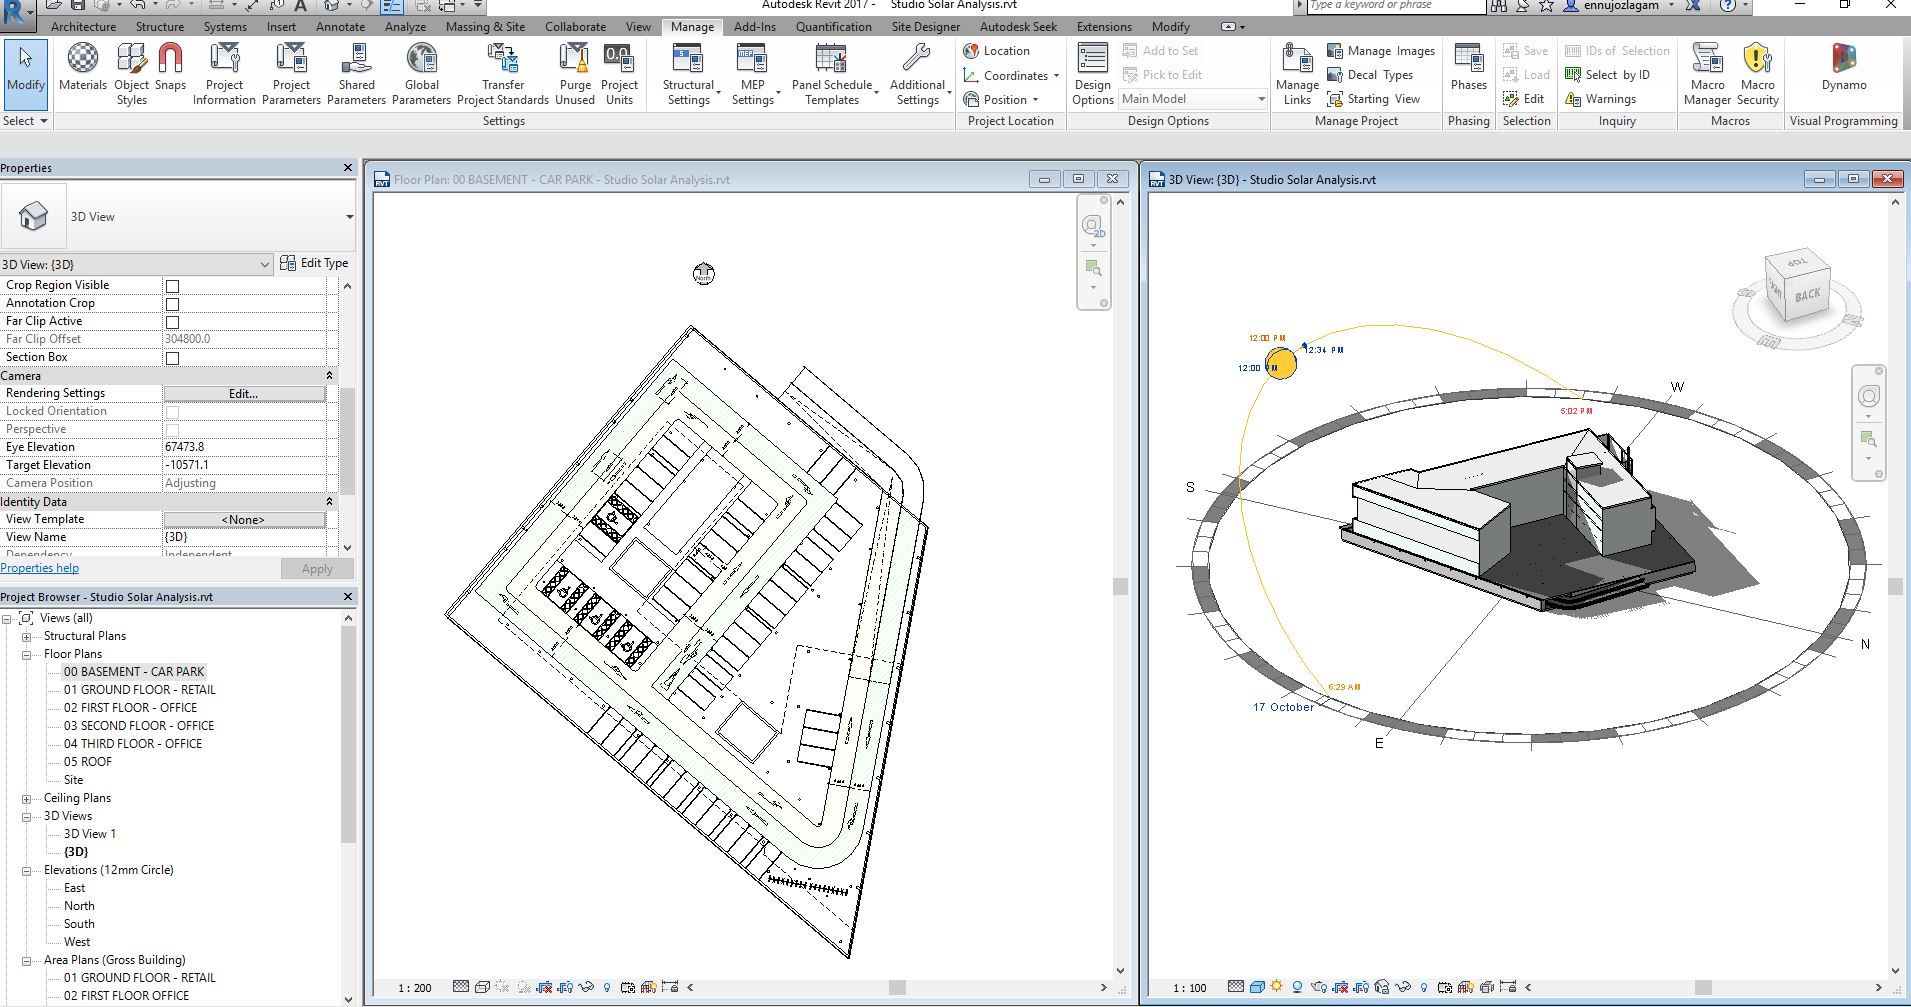Toggle the Section Box checkbox
Viewport: 1911px width, 1007px height.
(173, 357)
